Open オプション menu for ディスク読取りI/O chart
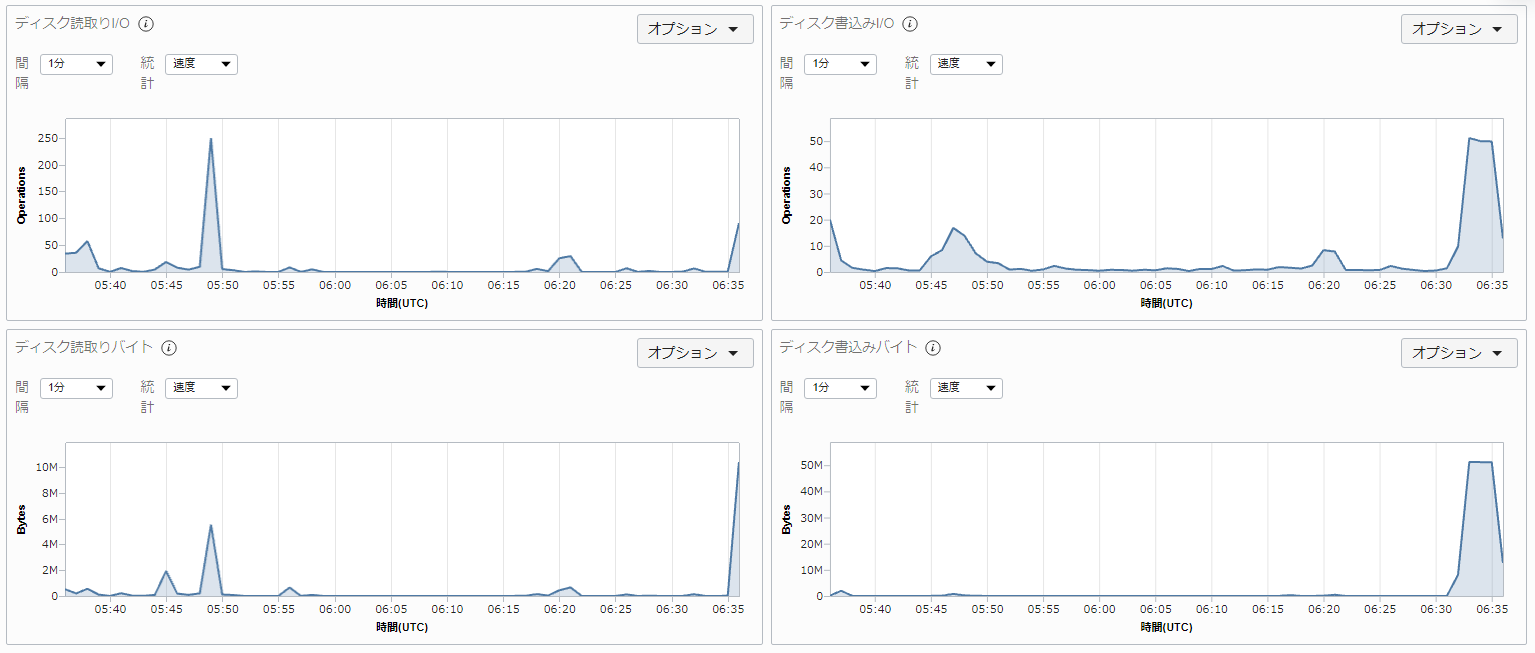Screen dimensions: 1535x653 [695, 29]
